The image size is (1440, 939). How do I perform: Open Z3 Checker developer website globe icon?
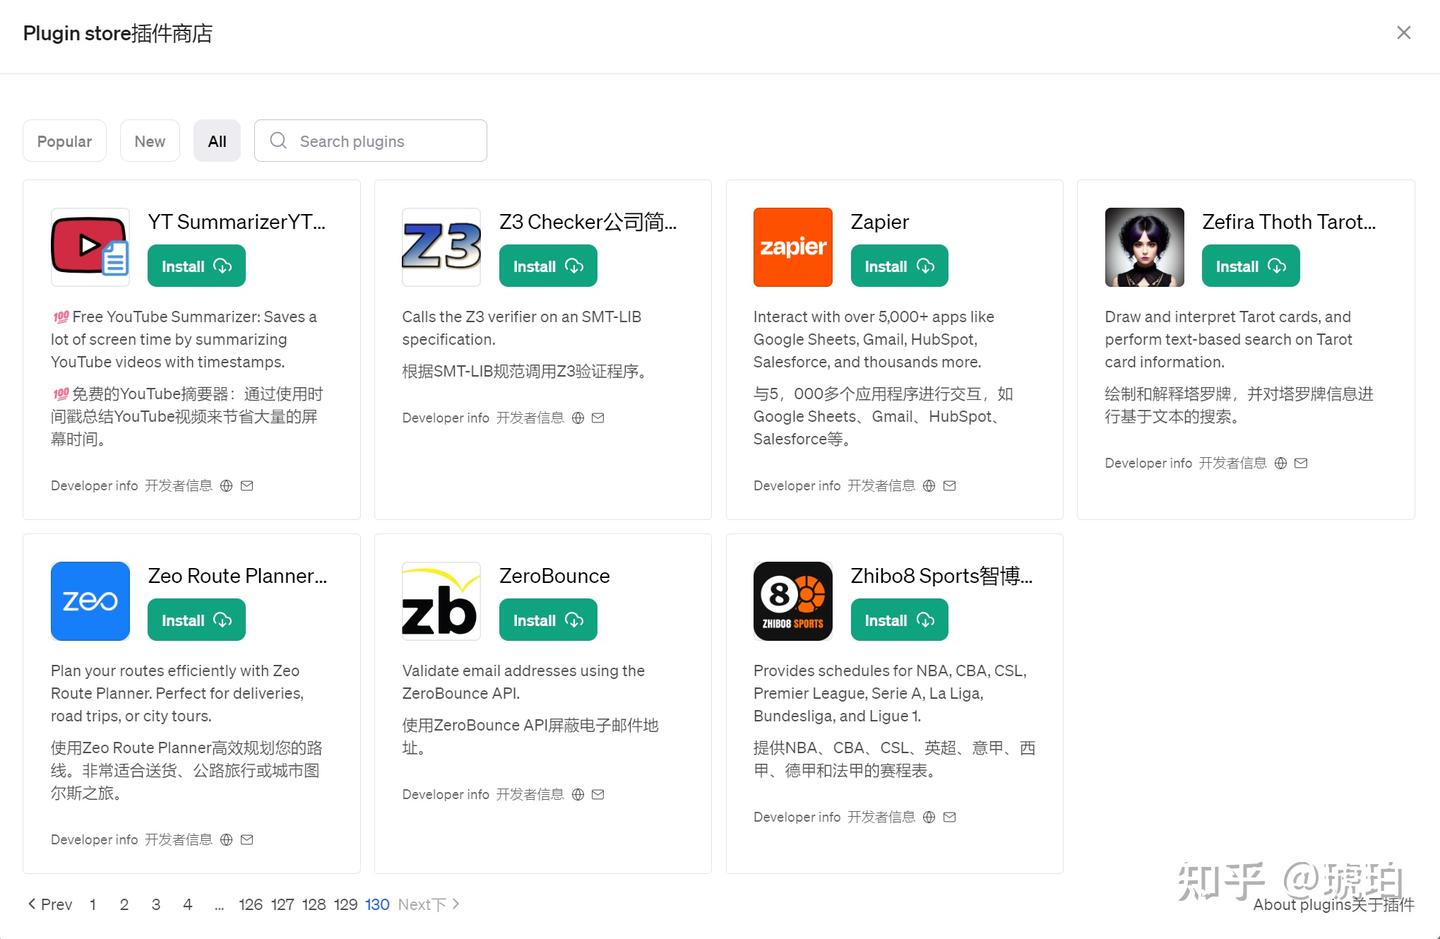[x=578, y=418]
